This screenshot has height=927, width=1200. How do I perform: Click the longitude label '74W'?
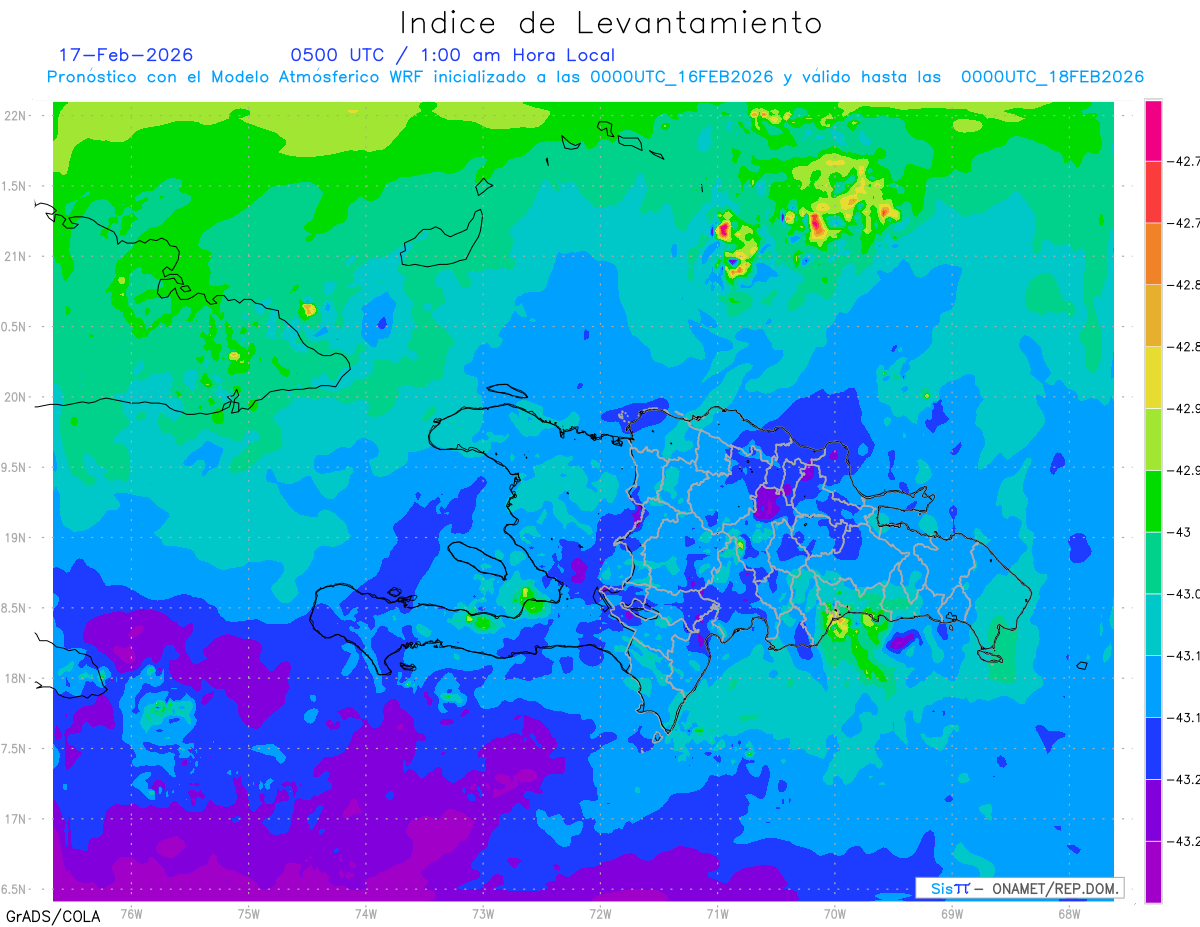coord(366,913)
